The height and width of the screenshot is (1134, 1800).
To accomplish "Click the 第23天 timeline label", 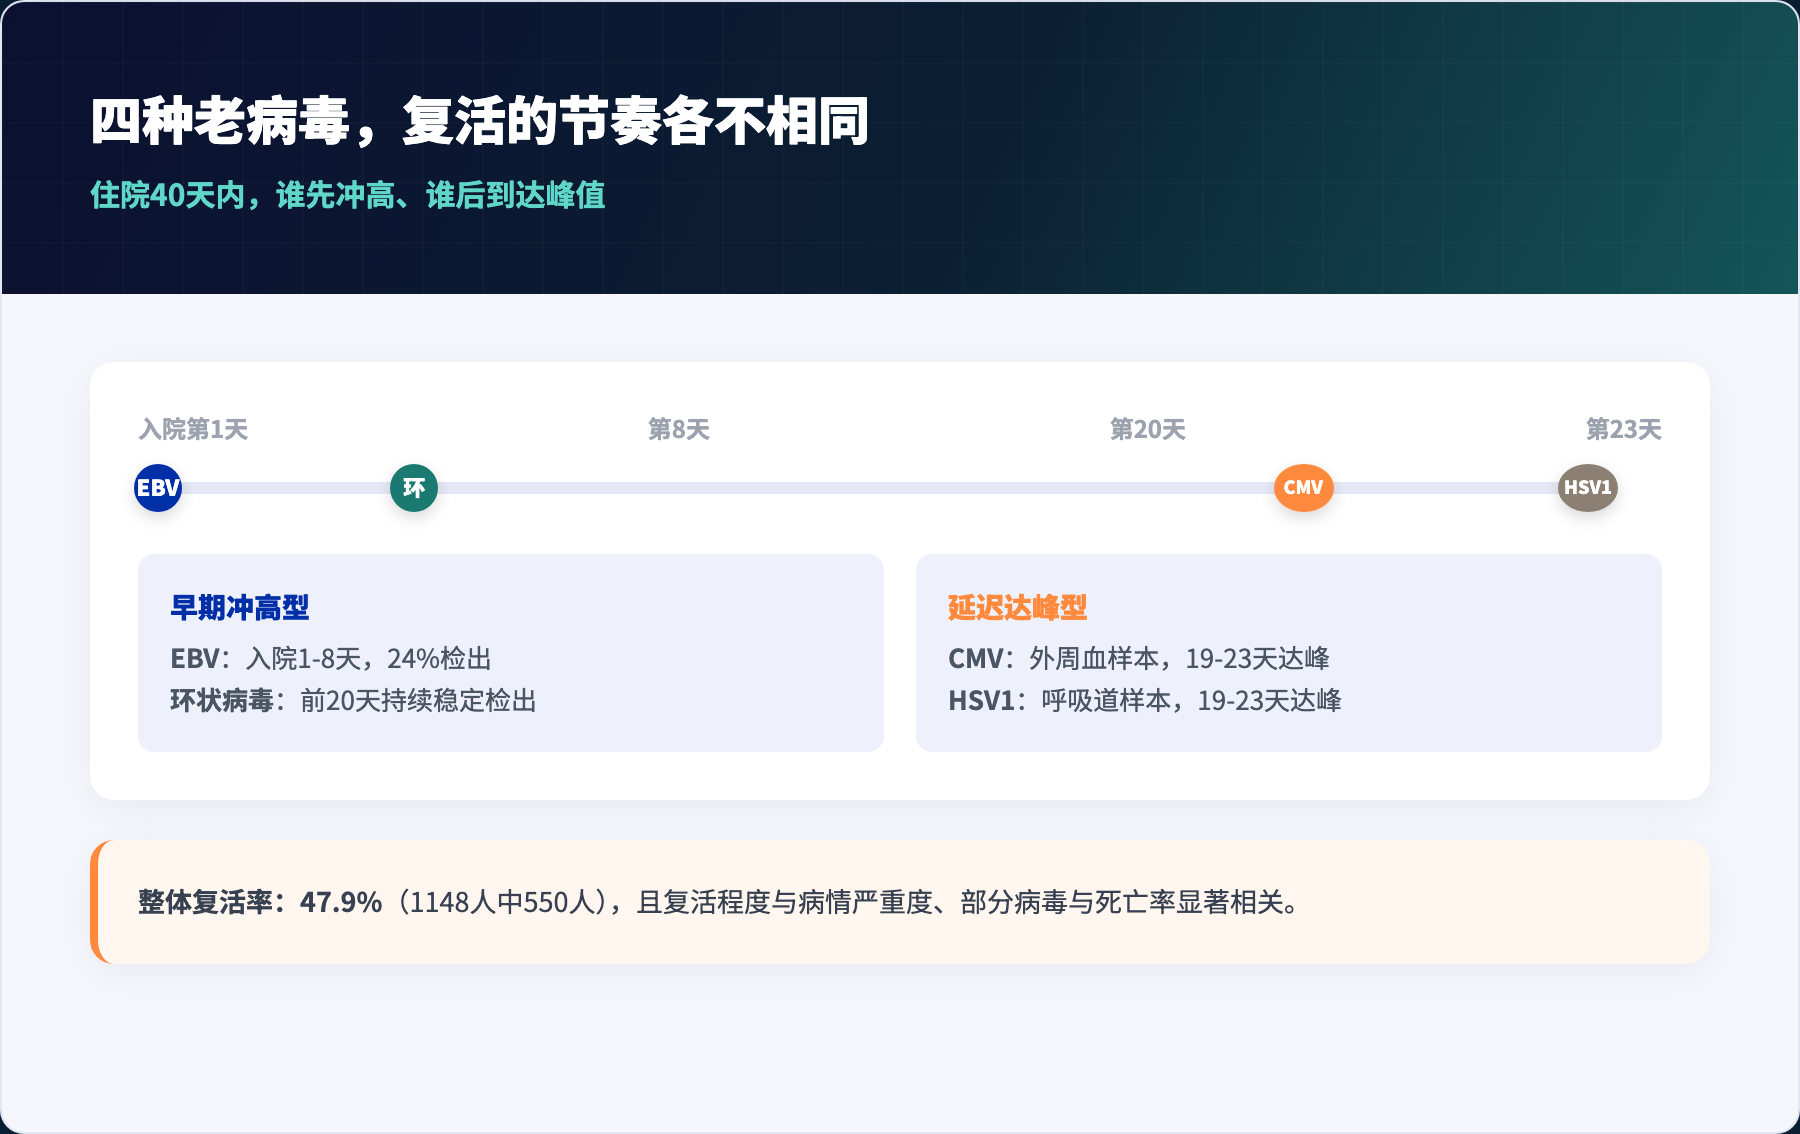I will [x=1624, y=429].
